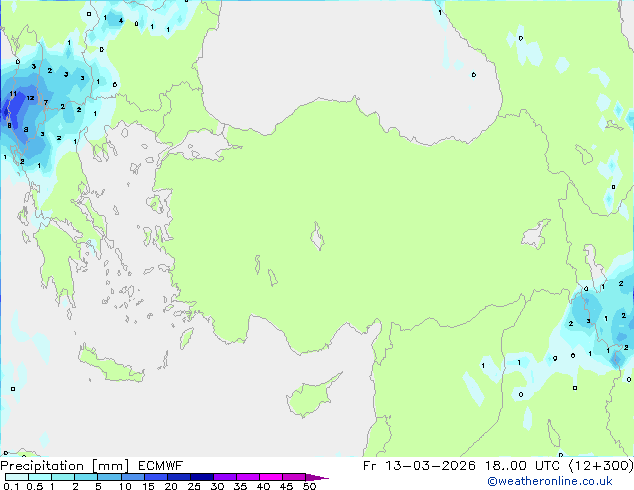The image size is (634, 490).
Task: Click the date 'Fr 13-03-2026'
Action: pyautogui.click(x=419, y=466)
